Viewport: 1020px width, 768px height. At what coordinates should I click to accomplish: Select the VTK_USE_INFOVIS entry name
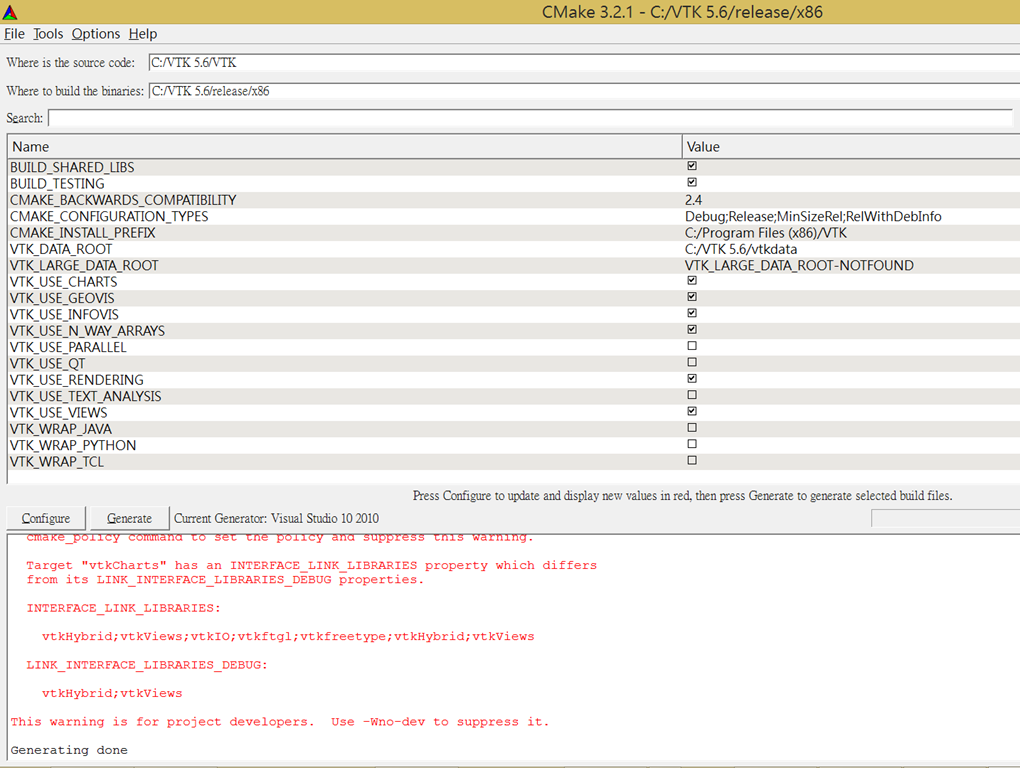(64, 315)
